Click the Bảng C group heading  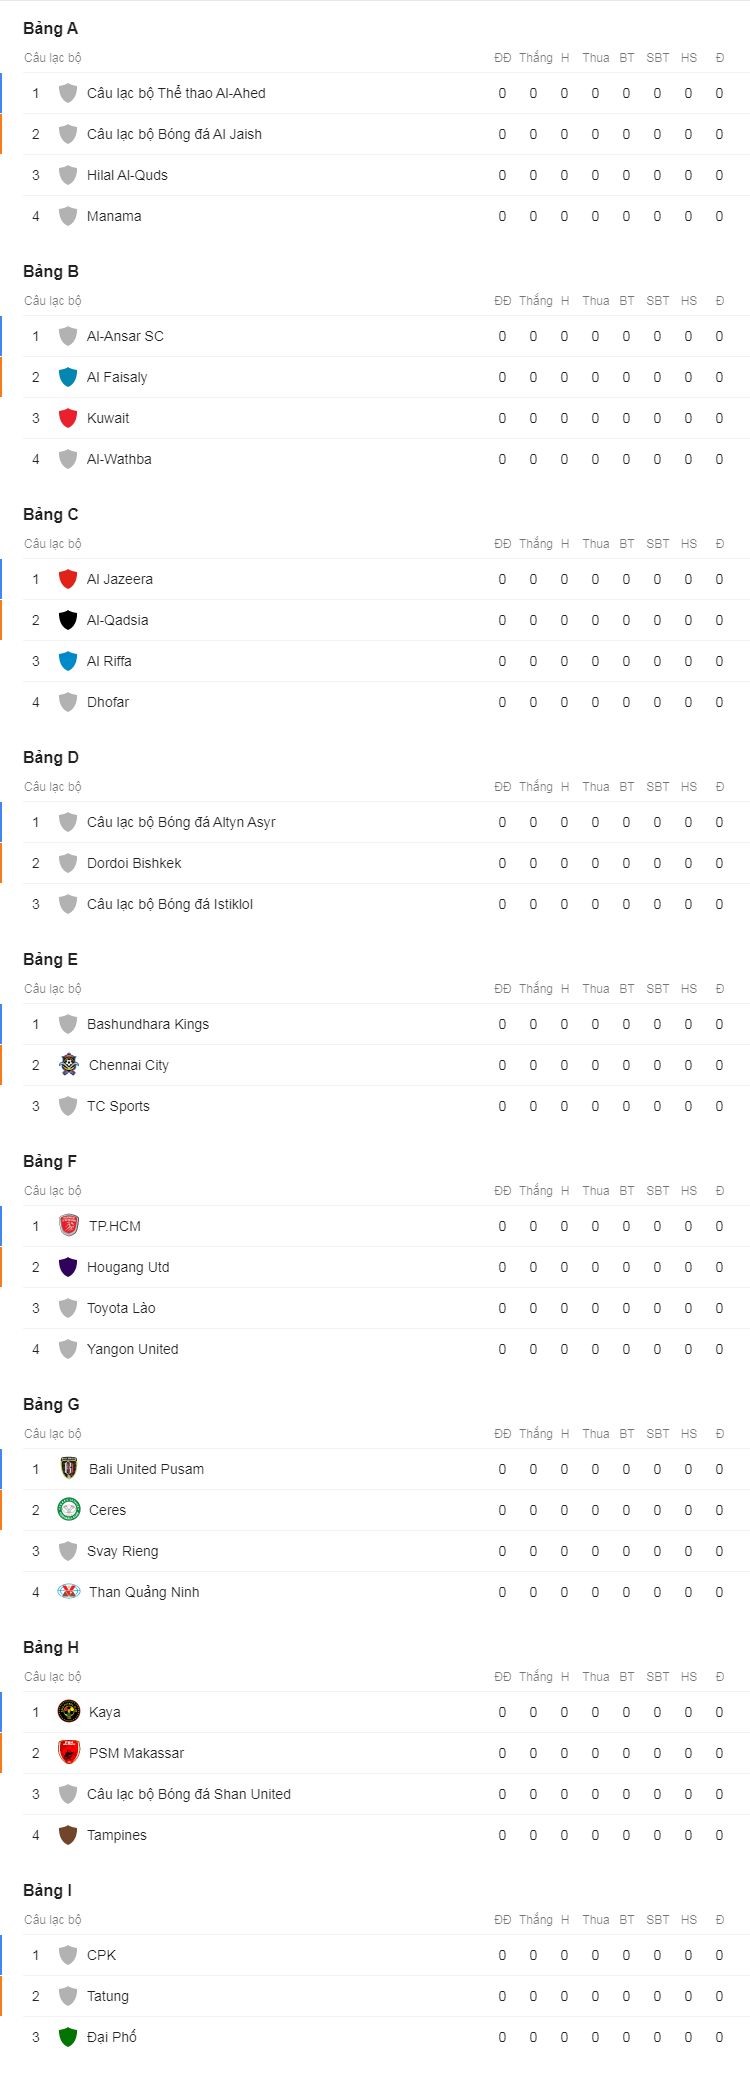click(x=51, y=514)
